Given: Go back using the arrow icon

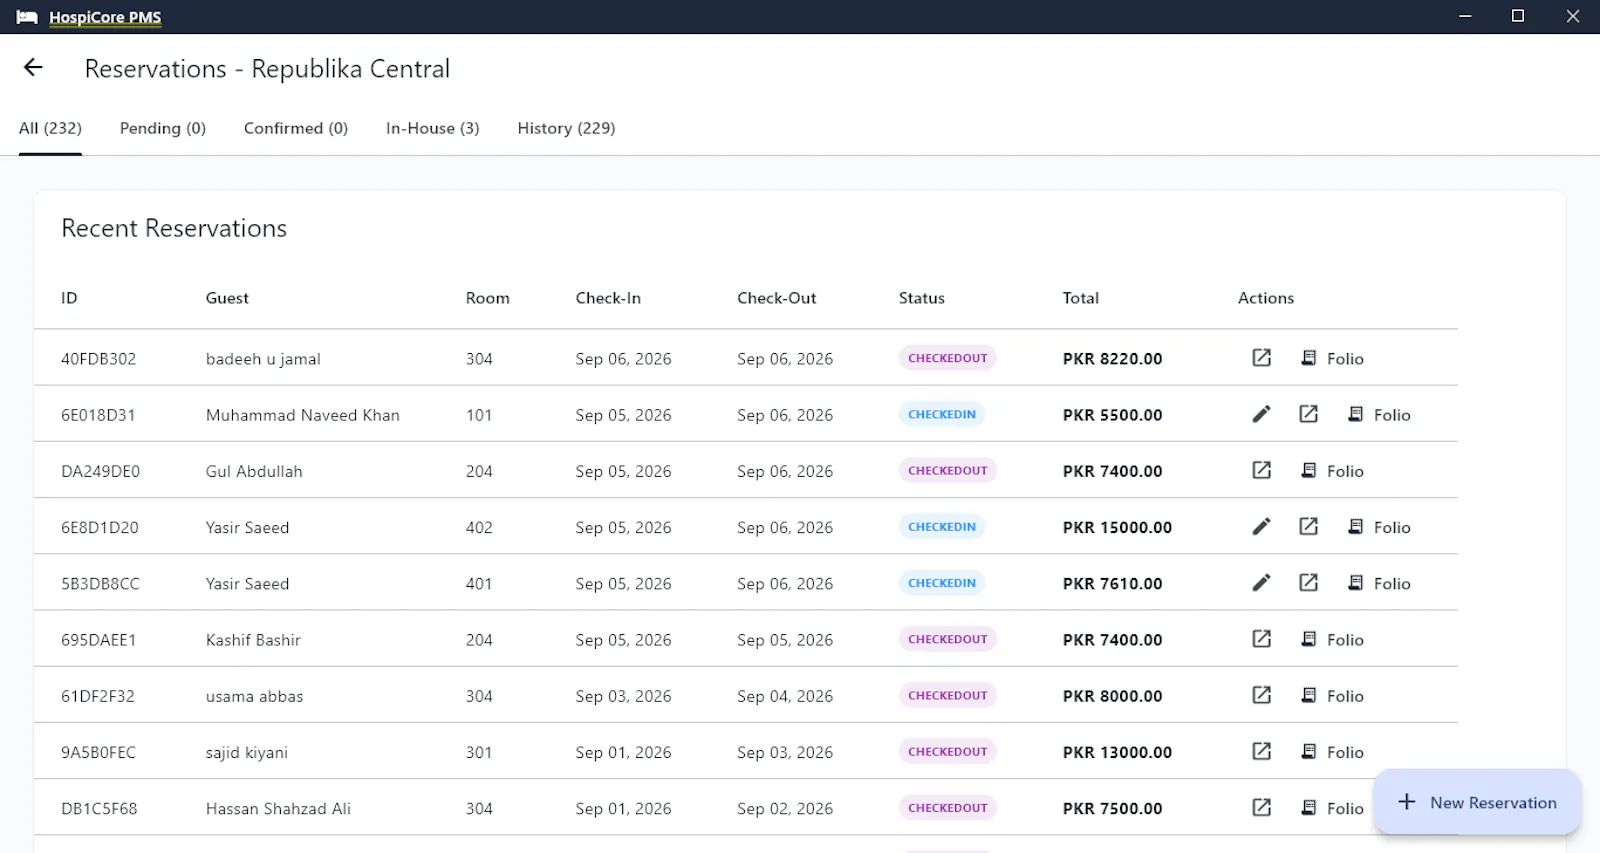Looking at the screenshot, I should tap(33, 67).
